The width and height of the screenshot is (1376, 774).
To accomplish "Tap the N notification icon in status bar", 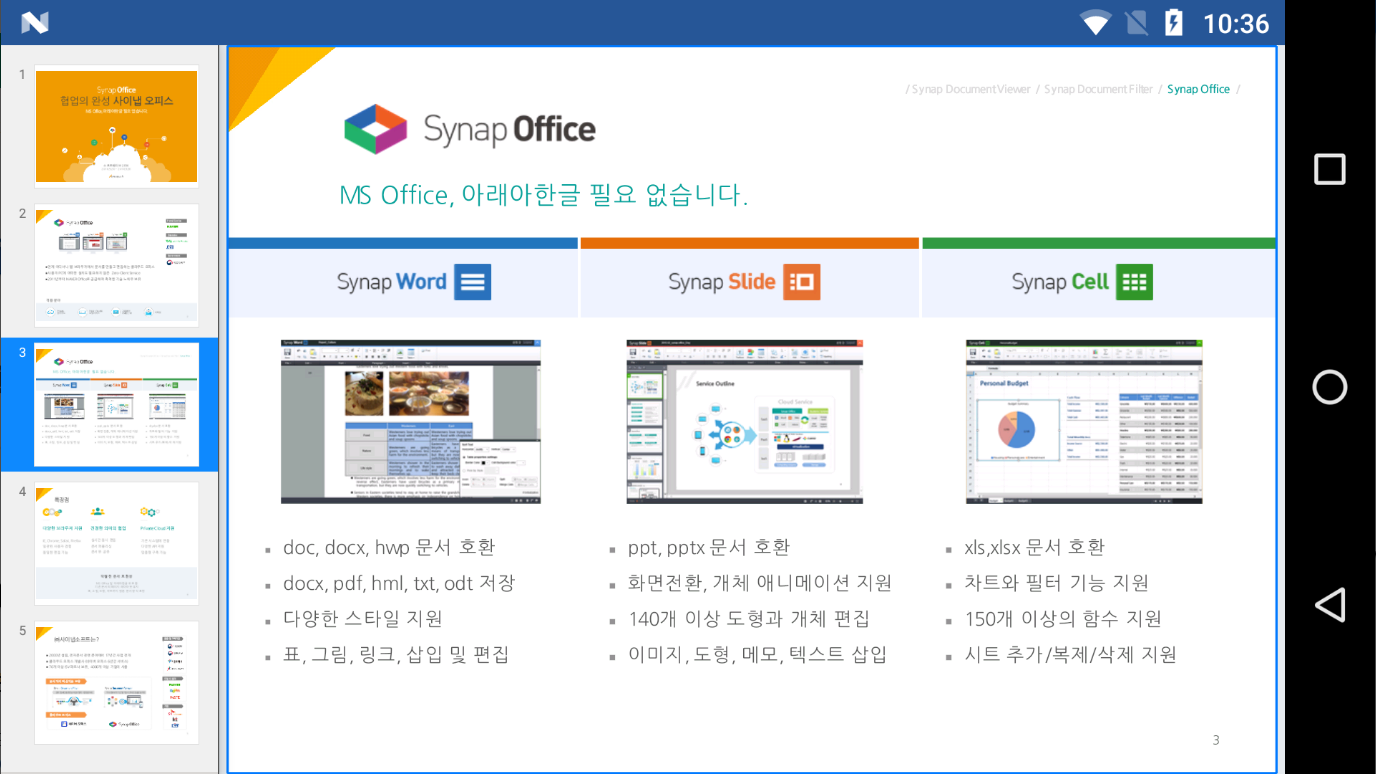I will tap(35, 22).
